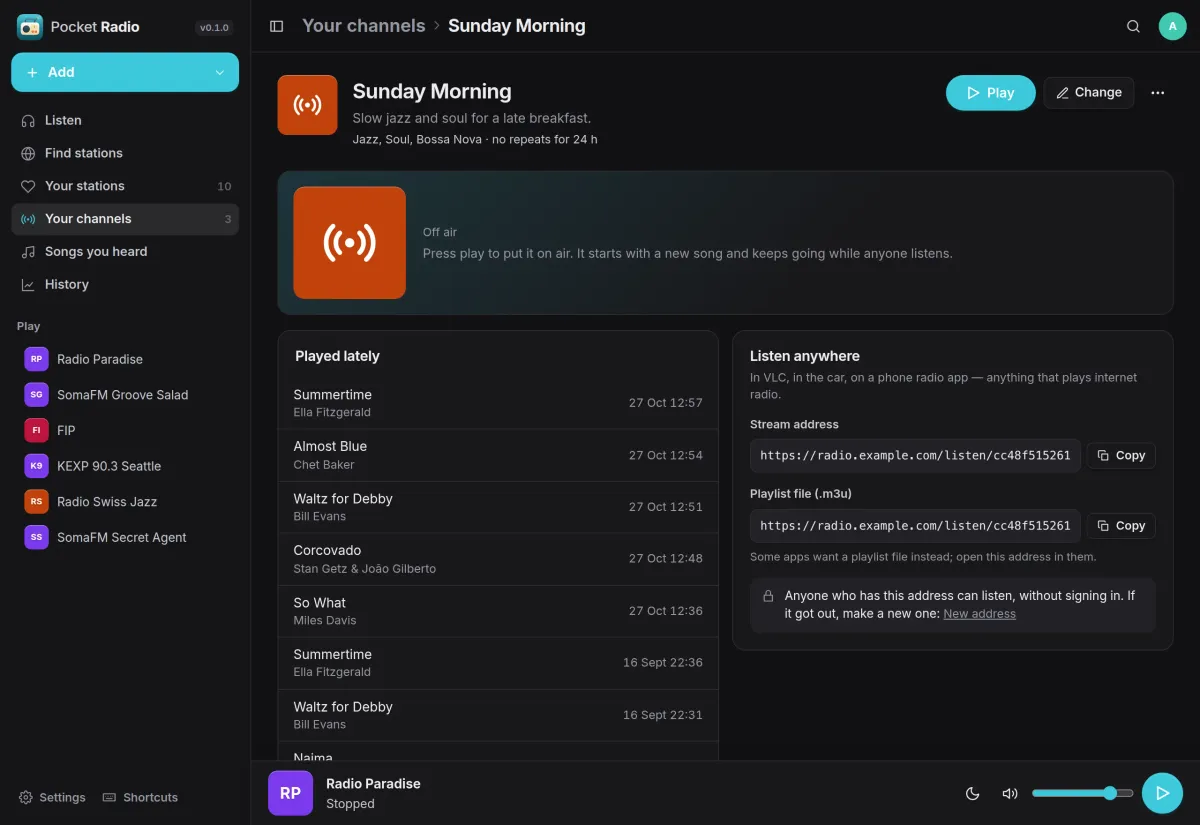Click the So What by Miles Davis row
Screen dimensions: 1200x825
[x=498, y=611]
